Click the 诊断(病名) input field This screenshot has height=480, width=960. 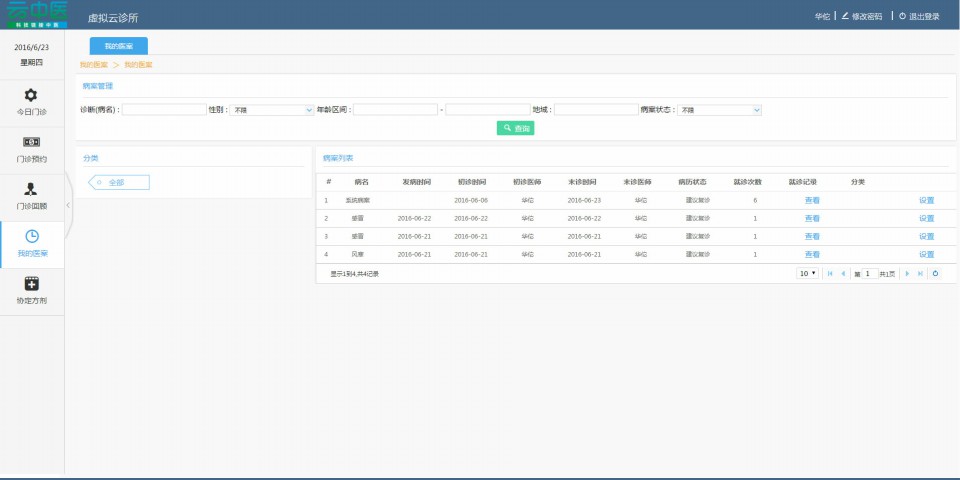[164, 110]
